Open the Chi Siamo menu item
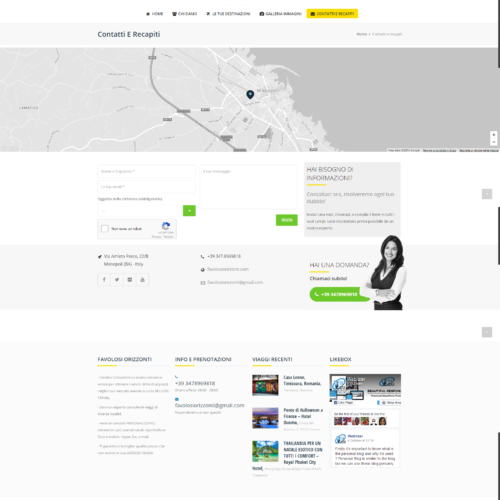 [x=184, y=14]
